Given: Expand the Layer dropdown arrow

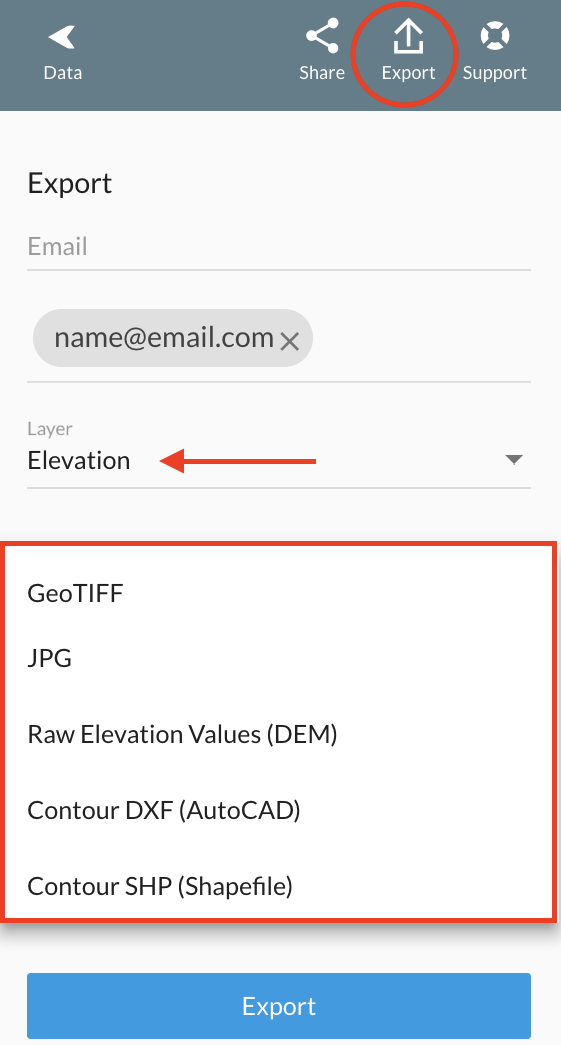Looking at the screenshot, I should click(x=514, y=460).
